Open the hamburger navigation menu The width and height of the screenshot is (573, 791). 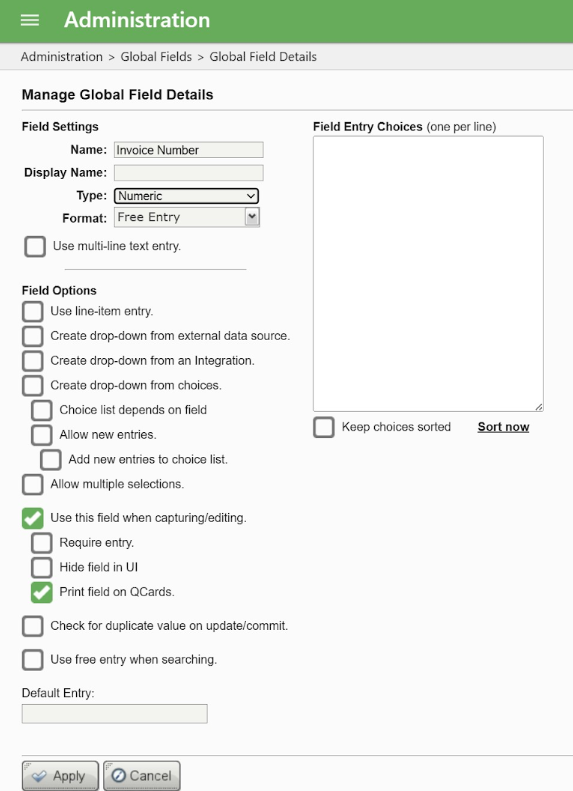pos(30,20)
